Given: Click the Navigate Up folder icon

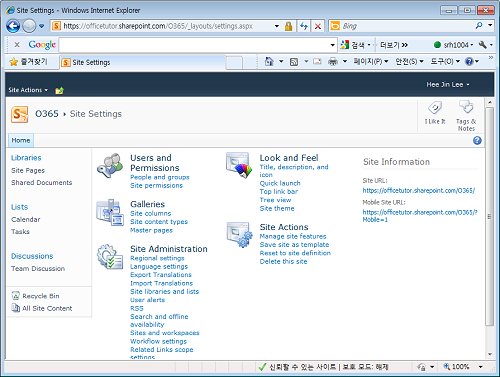Looking at the screenshot, I should pos(59,90).
